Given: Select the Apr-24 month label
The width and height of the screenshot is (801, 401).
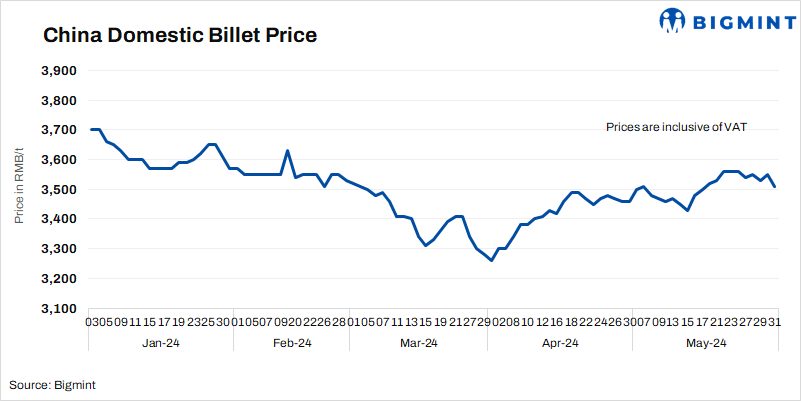Looking at the screenshot, I should click(559, 343).
